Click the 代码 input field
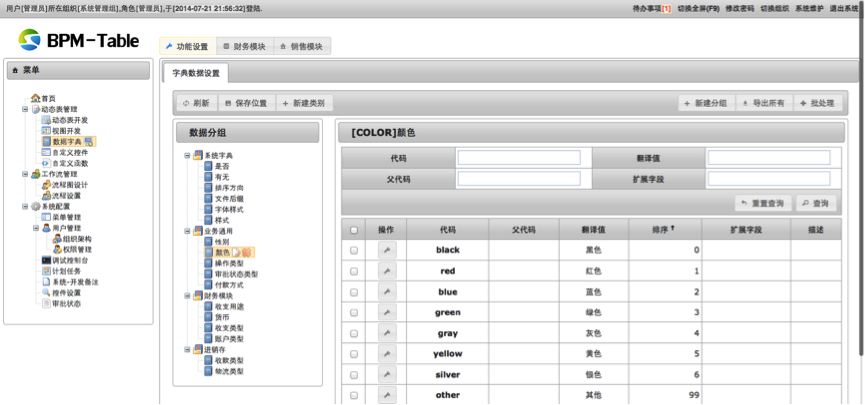Viewport: 865px width, 405px height. pyautogui.click(x=519, y=158)
